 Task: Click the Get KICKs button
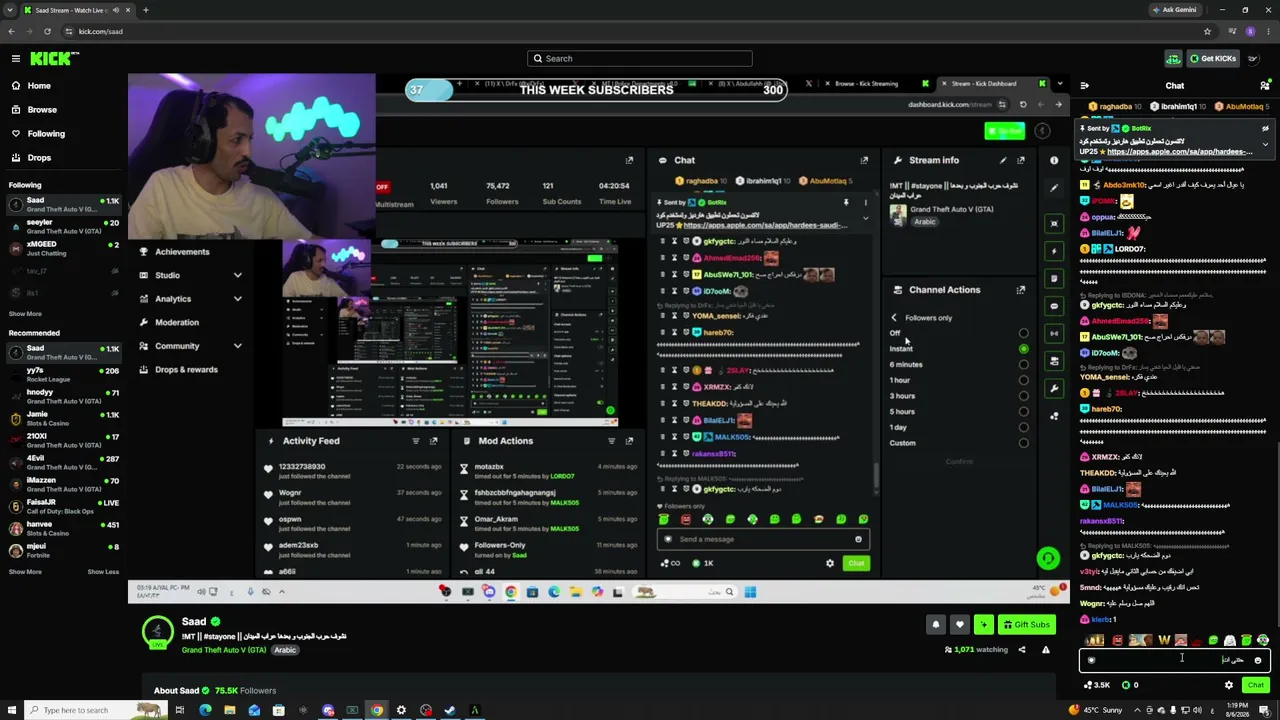tap(1213, 59)
